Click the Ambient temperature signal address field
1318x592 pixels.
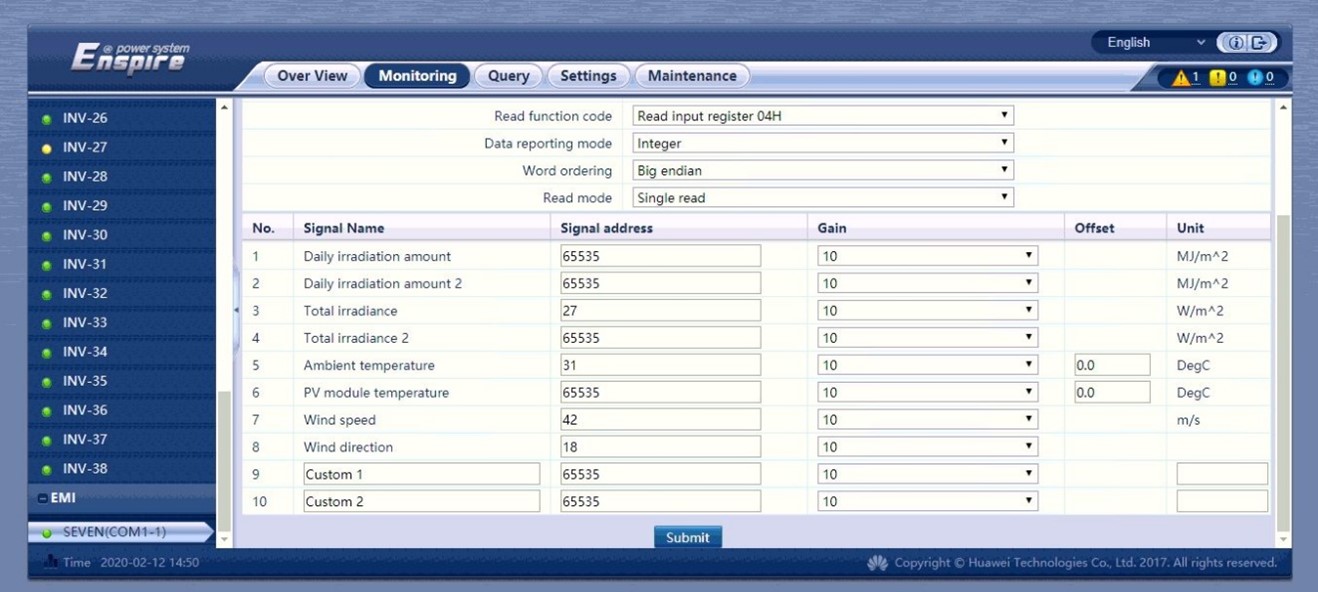pyautogui.click(x=661, y=366)
